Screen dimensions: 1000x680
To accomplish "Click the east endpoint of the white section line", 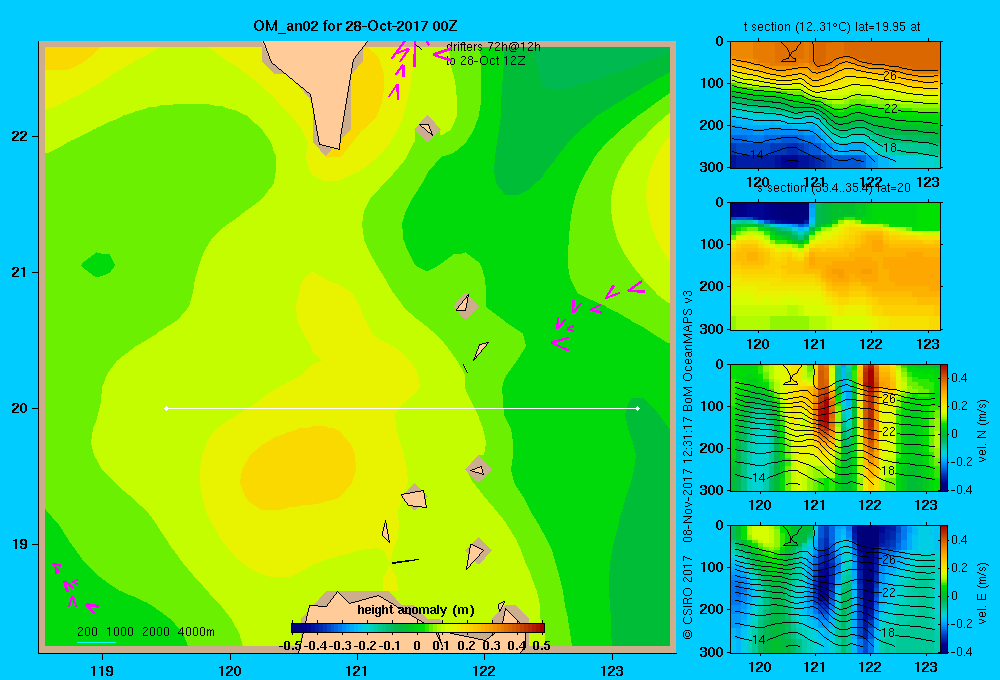I will click(x=638, y=408).
